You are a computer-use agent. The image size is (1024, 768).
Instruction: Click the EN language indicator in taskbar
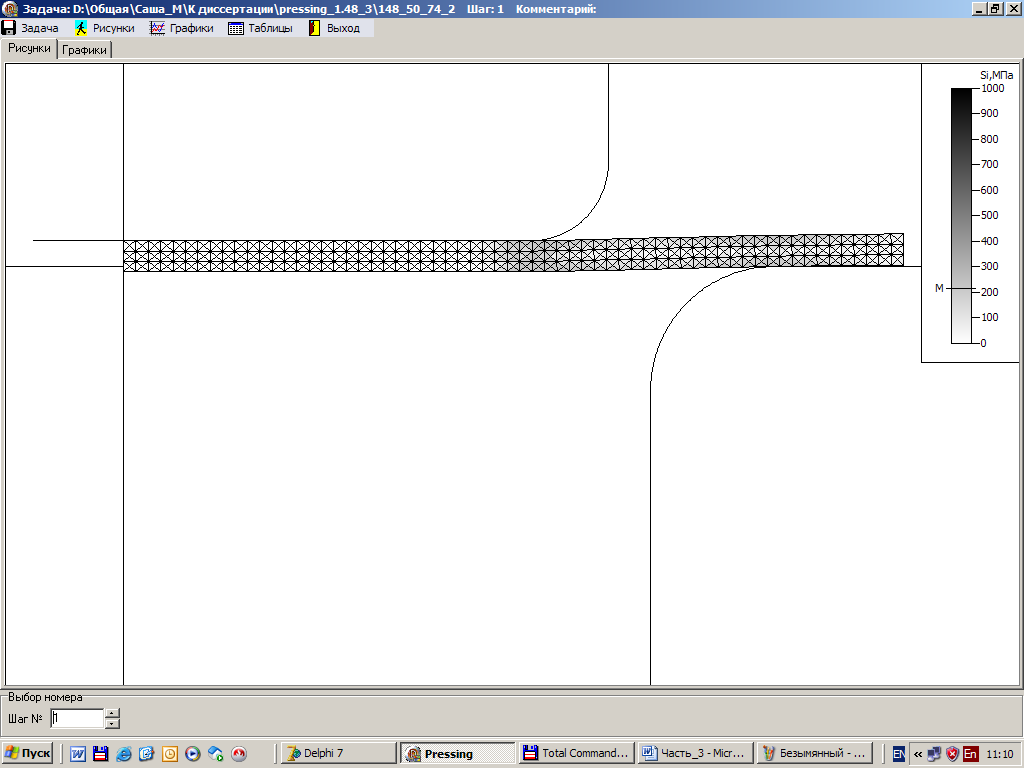point(899,754)
